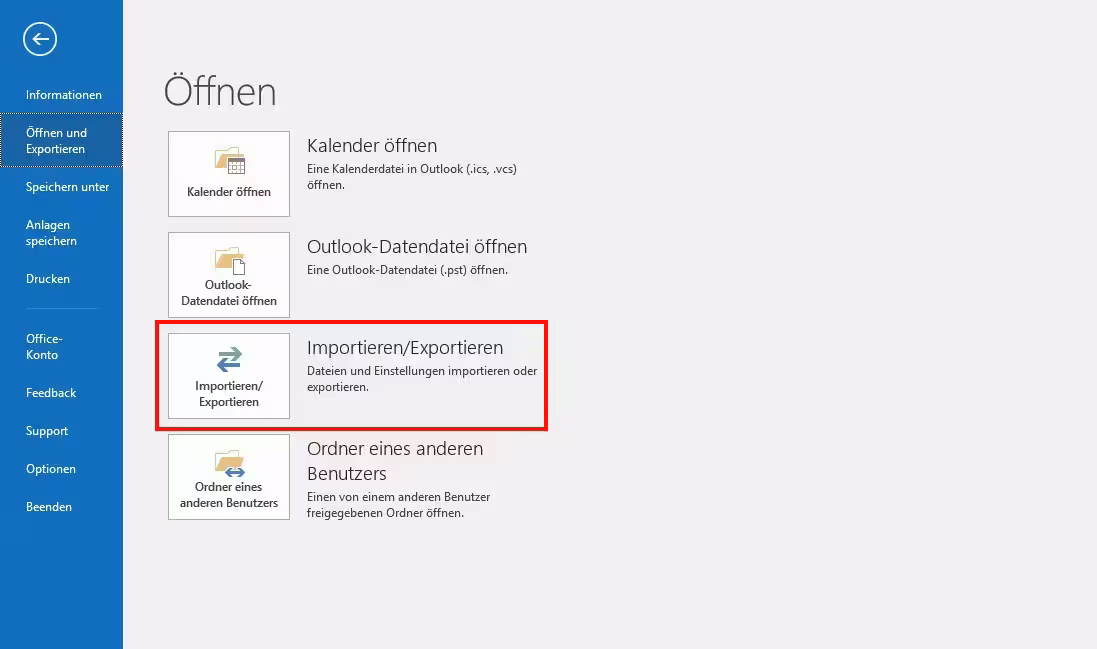Screen dimensions: 1097x649
Task: Click Beenden to quit Outlook
Action: pos(49,507)
